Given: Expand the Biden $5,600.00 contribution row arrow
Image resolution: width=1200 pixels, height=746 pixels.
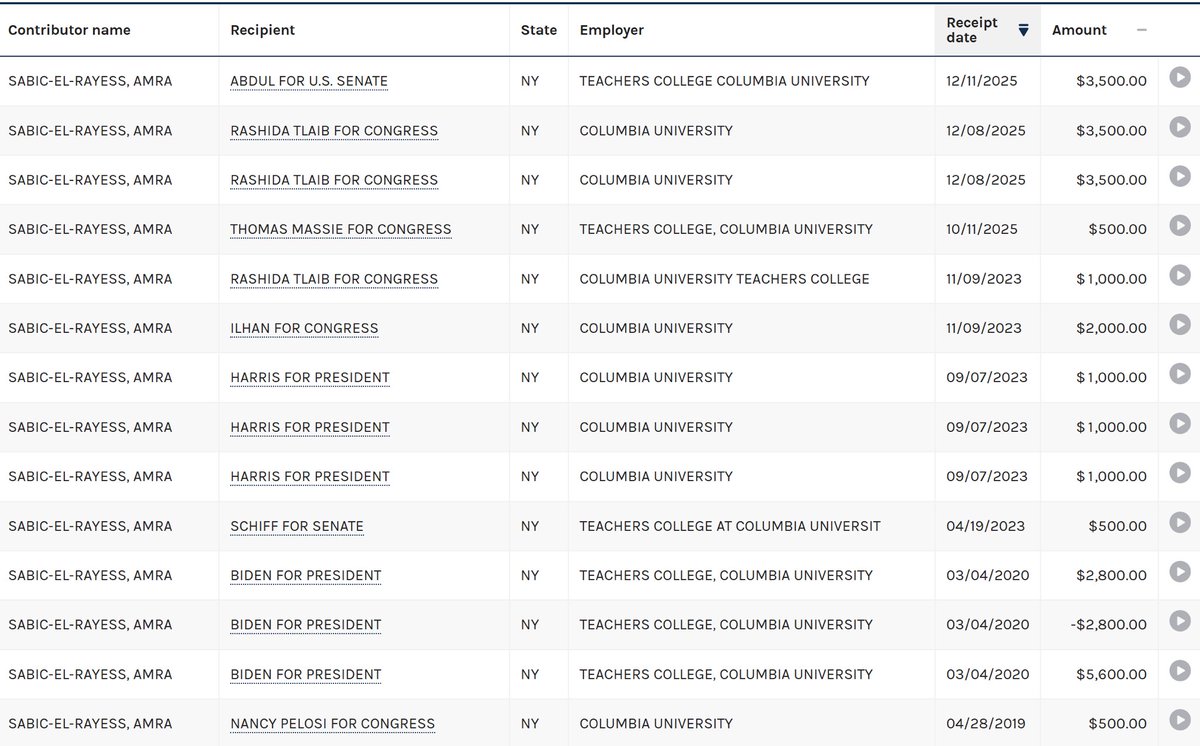Looking at the screenshot, I should [1180, 670].
